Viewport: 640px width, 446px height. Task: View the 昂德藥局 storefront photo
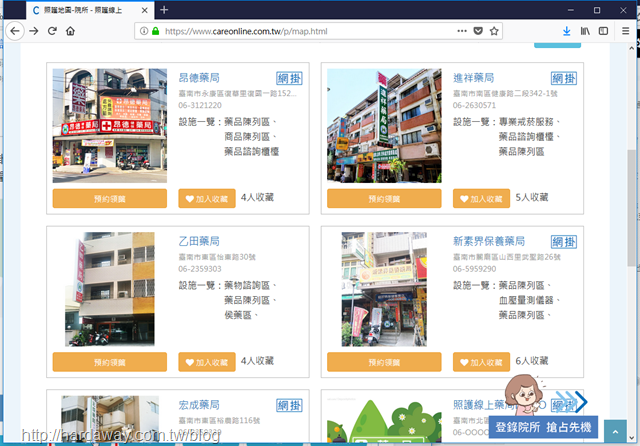click(x=110, y=126)
